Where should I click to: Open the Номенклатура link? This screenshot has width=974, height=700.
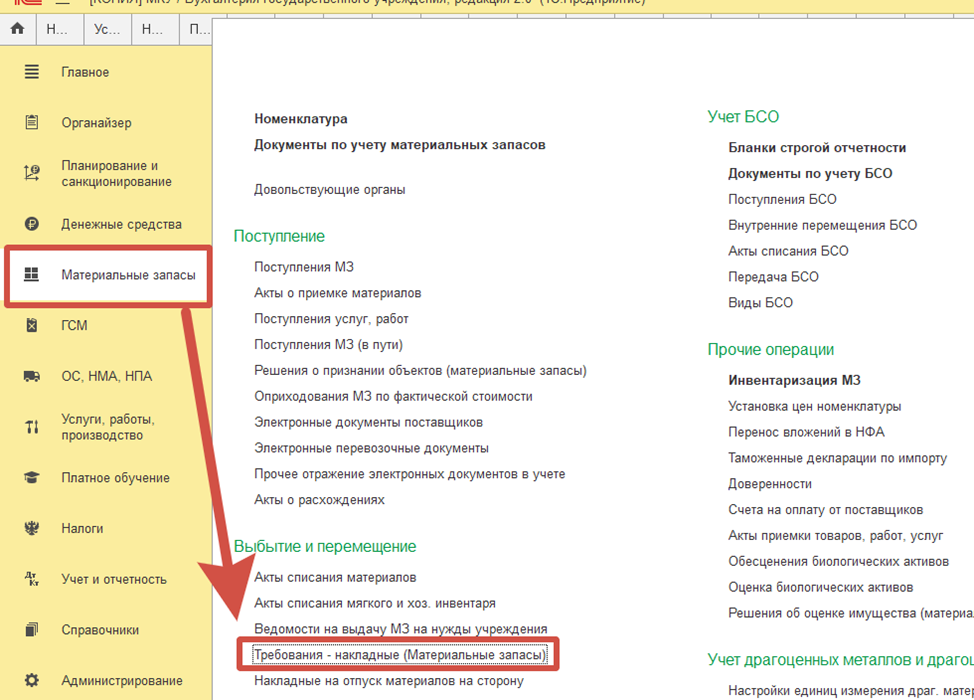point(301,119)
